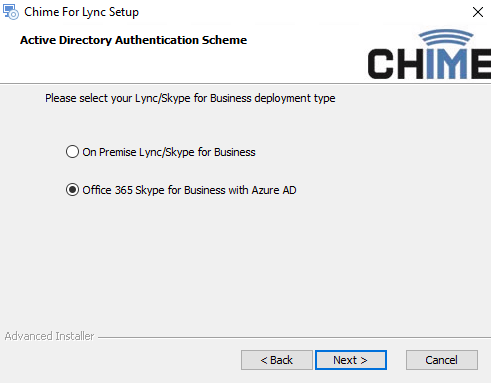Image resolution: width=491 pixels, height=383 pixels.
Task: Close the Chime For Lync Setup window
Action: tap(478, 12)
